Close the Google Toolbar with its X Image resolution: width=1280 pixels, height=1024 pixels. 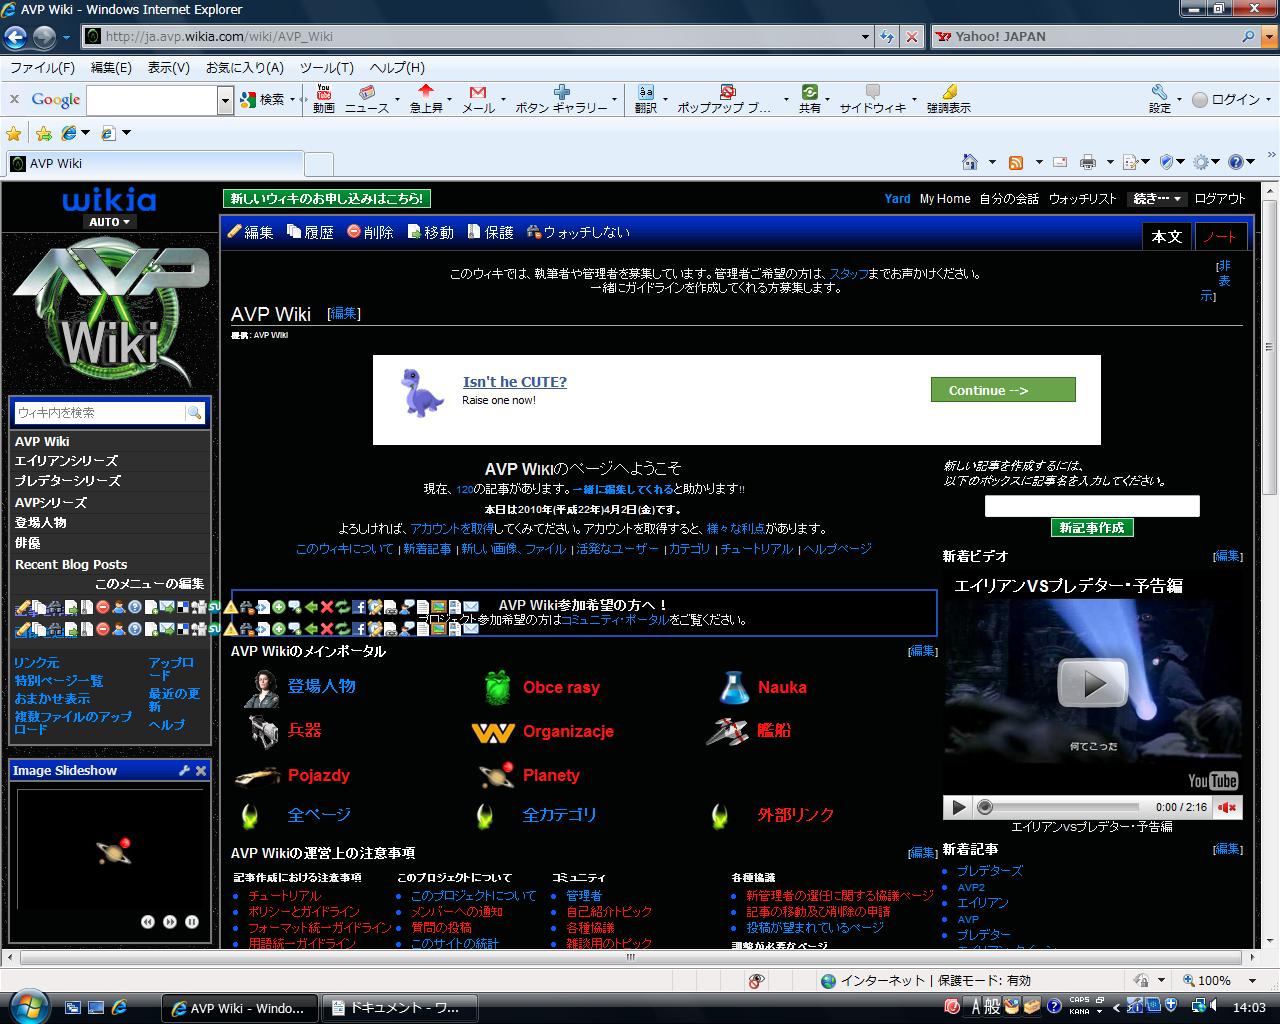click(14, 99)
